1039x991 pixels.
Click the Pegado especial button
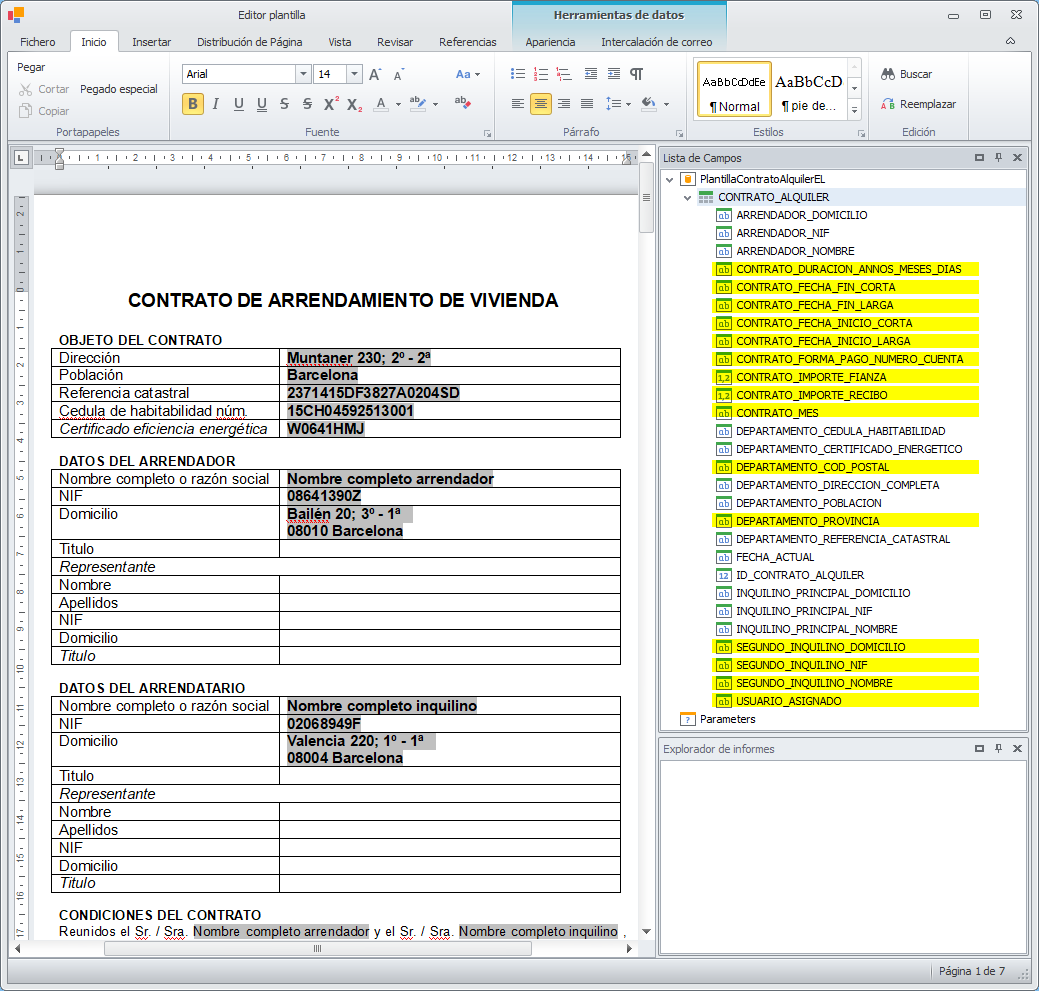pyautogui.click(x=119, y=89)
